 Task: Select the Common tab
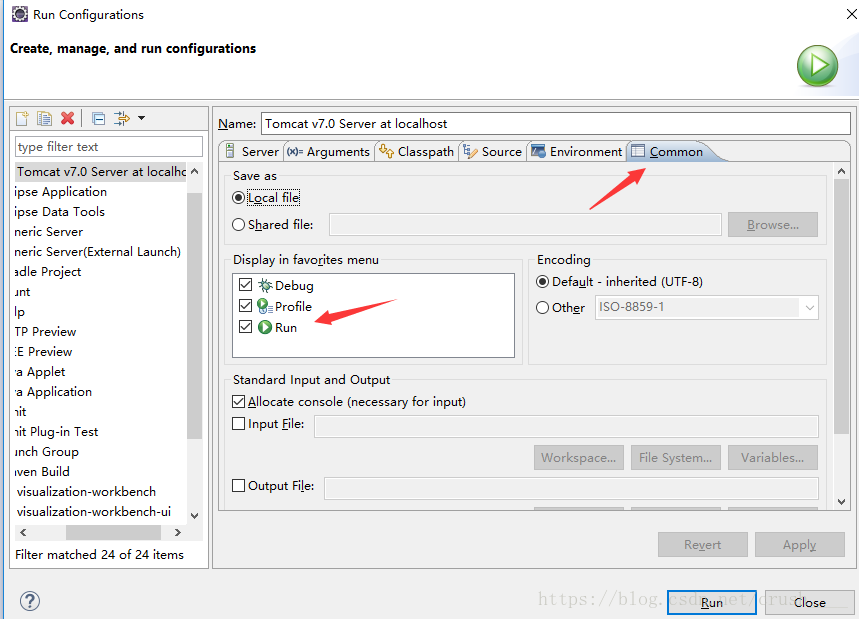(667, 152)
